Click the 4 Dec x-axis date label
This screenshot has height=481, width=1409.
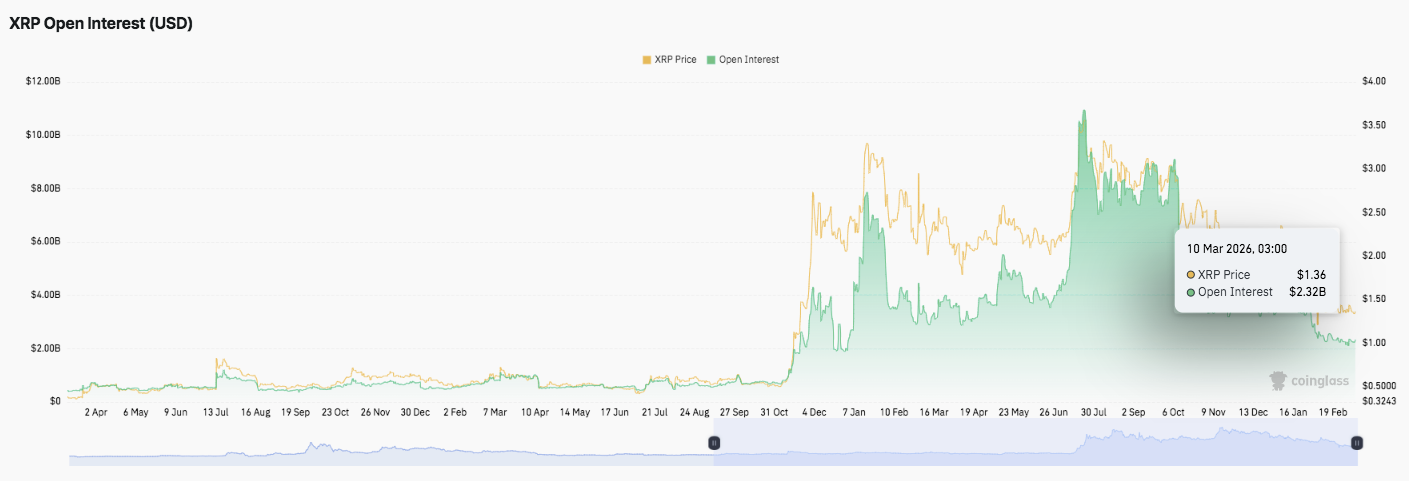812,411
